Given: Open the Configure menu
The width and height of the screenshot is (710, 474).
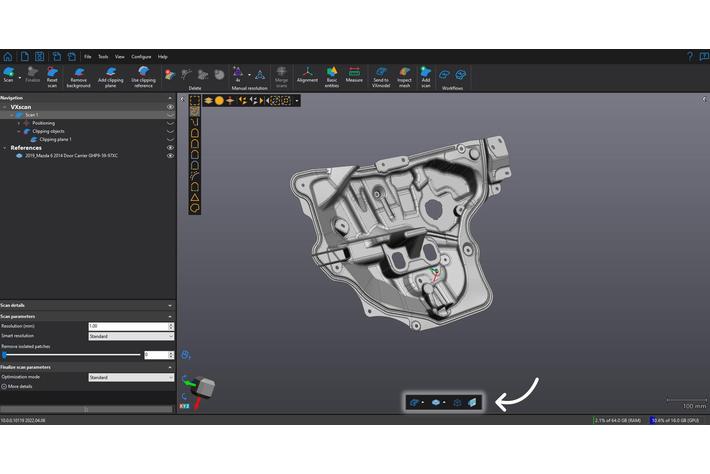Looking at the screenshot, I should [141, 57].
